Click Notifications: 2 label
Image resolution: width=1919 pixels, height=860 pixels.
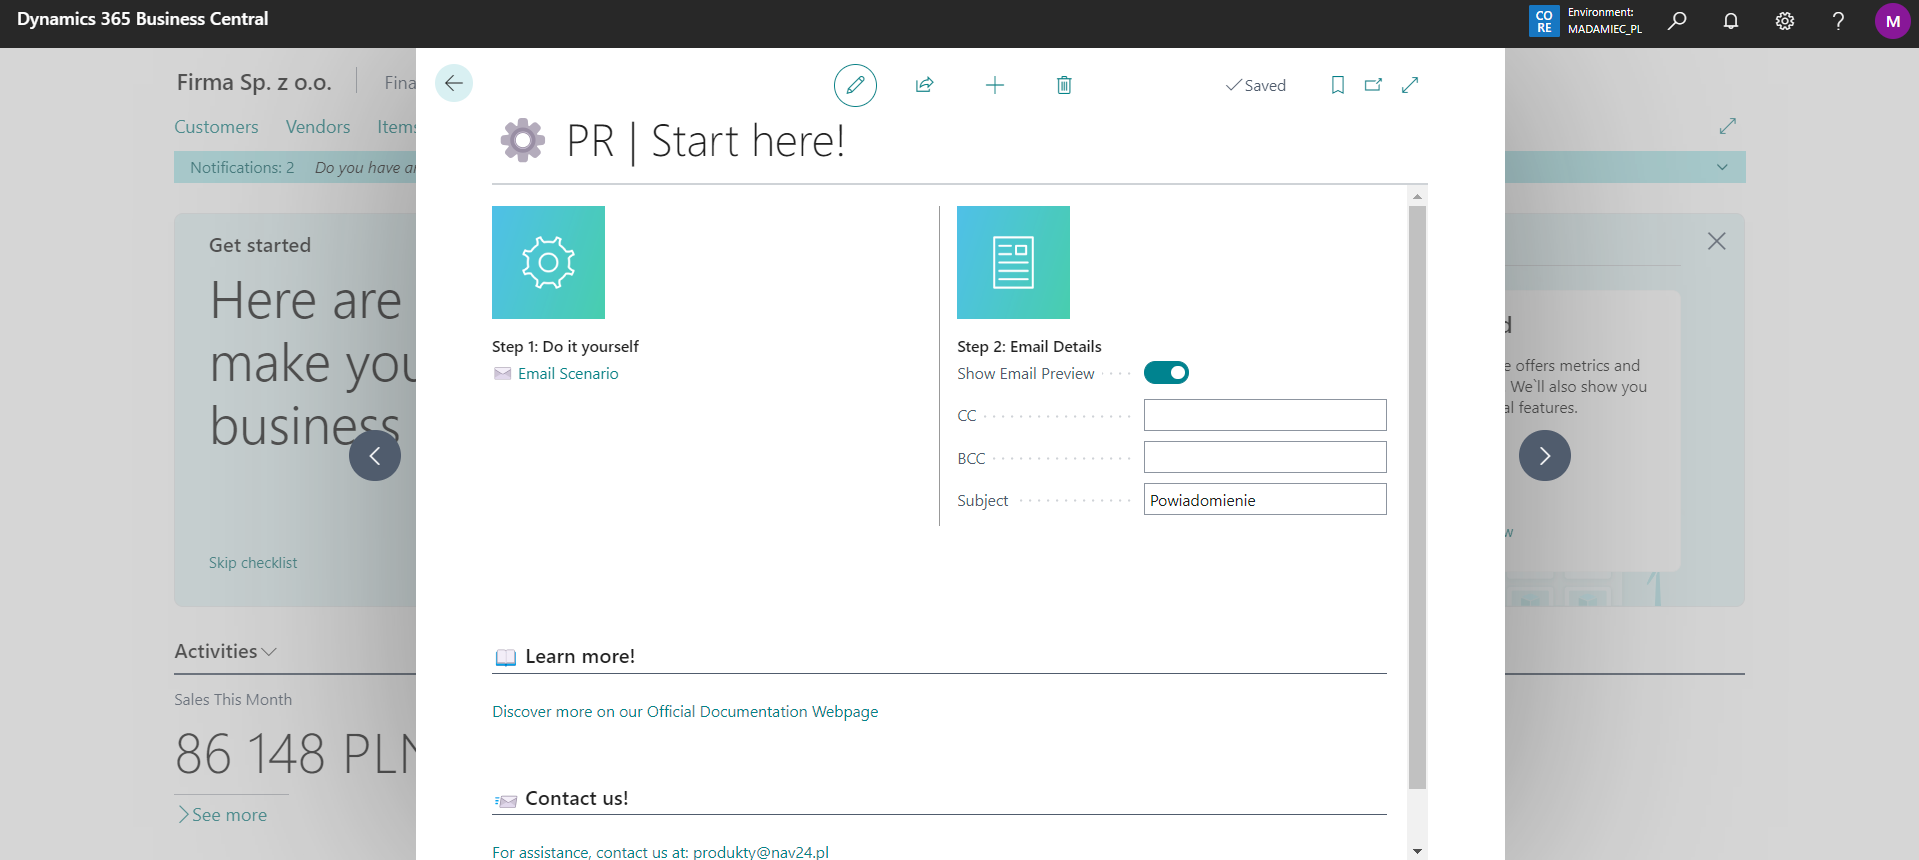coord(242,167)
